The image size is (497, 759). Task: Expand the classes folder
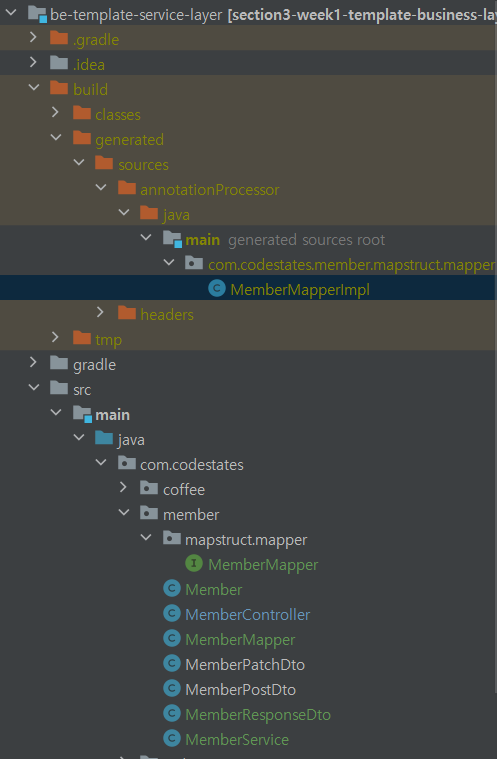coord(56,112)
